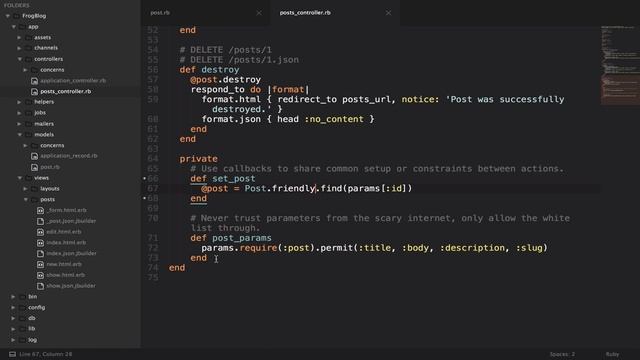The width and height of the screenshot is (640, 360).
Task: Click the panel switcher icon in status bar
Action: pos(12,354)
